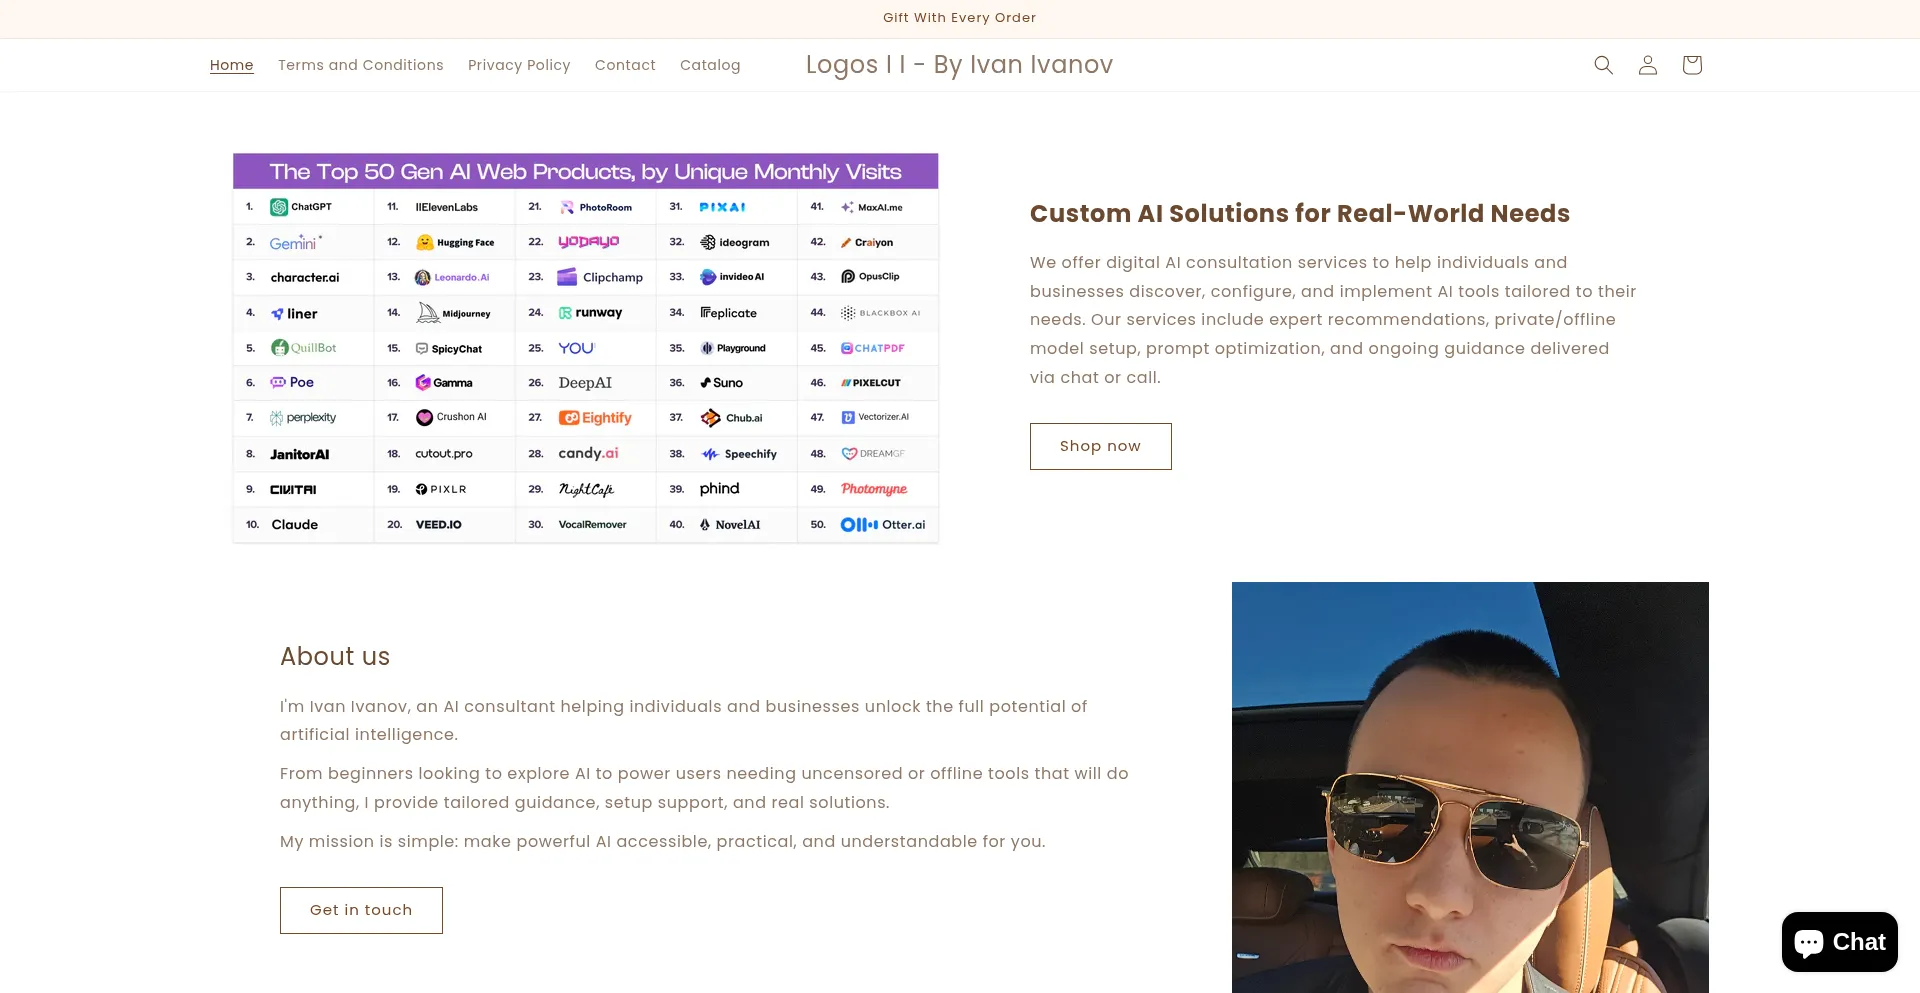This screenshot has width=1920, height=993.
Task: Click the account login icon
Action: tap(1647, 65)
